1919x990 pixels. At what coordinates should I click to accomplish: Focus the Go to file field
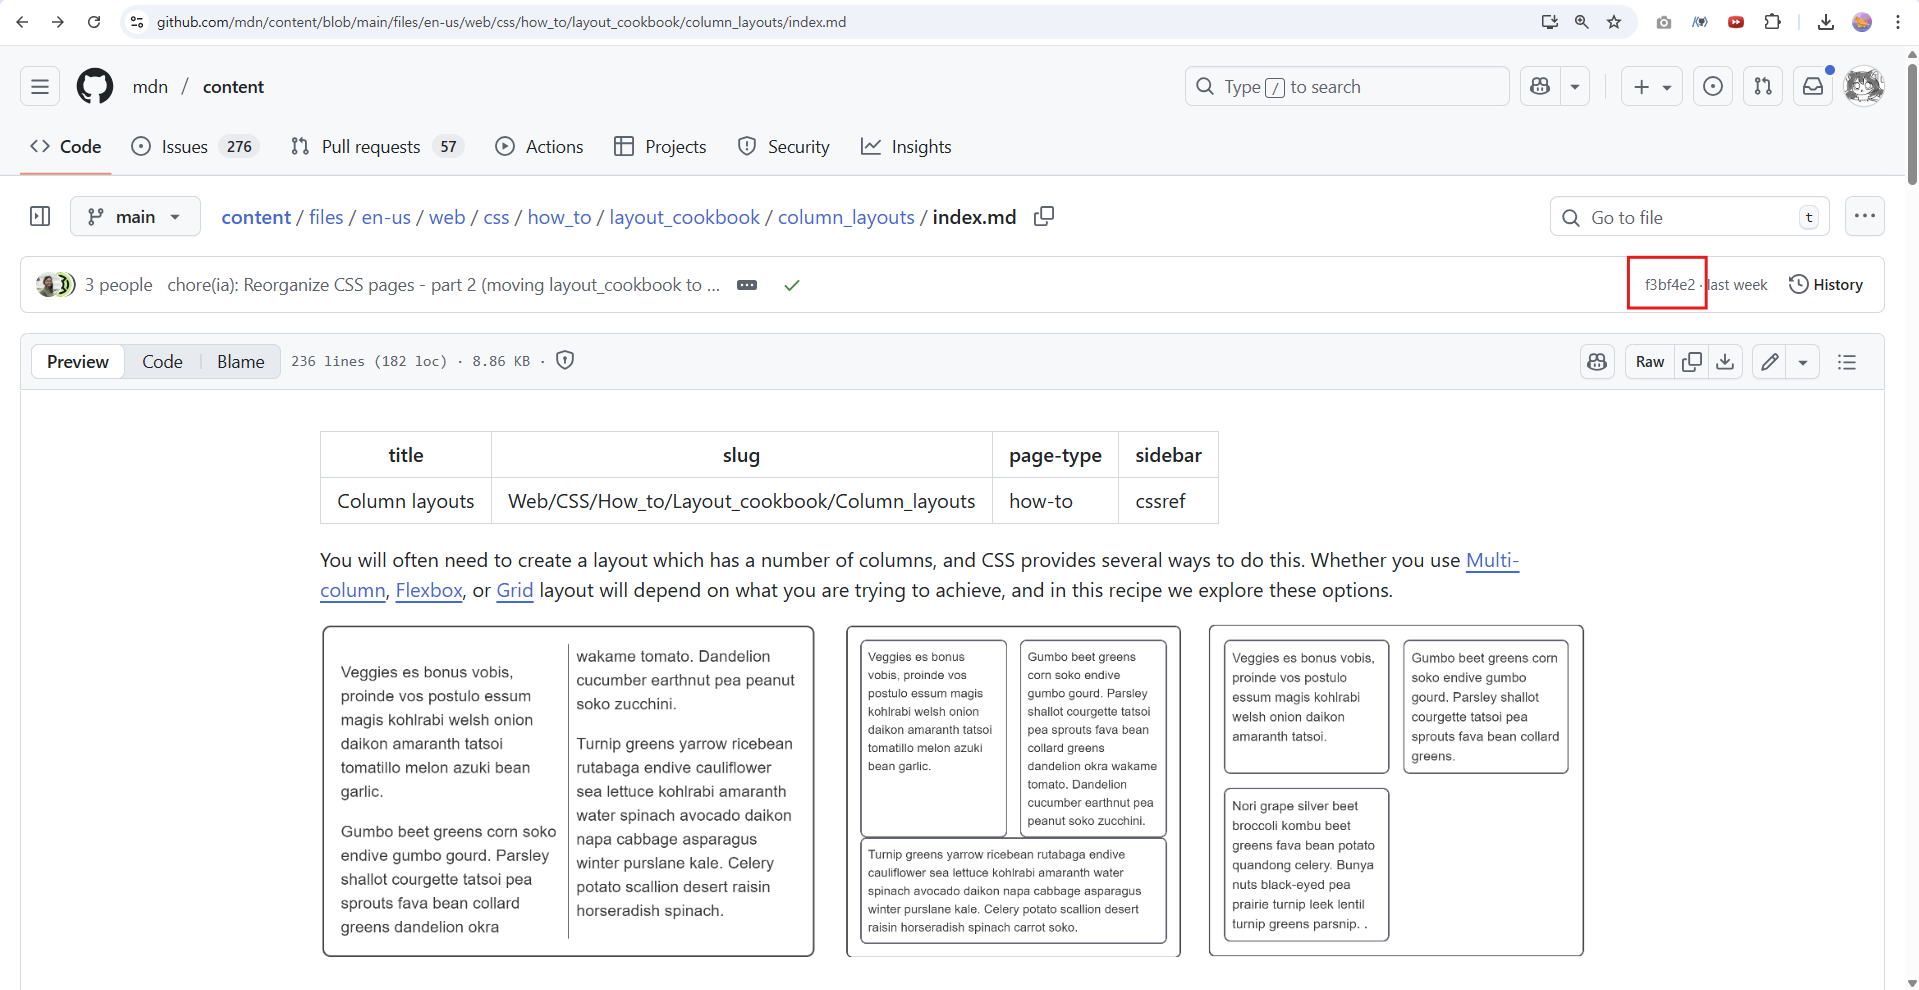point(1690,217)
